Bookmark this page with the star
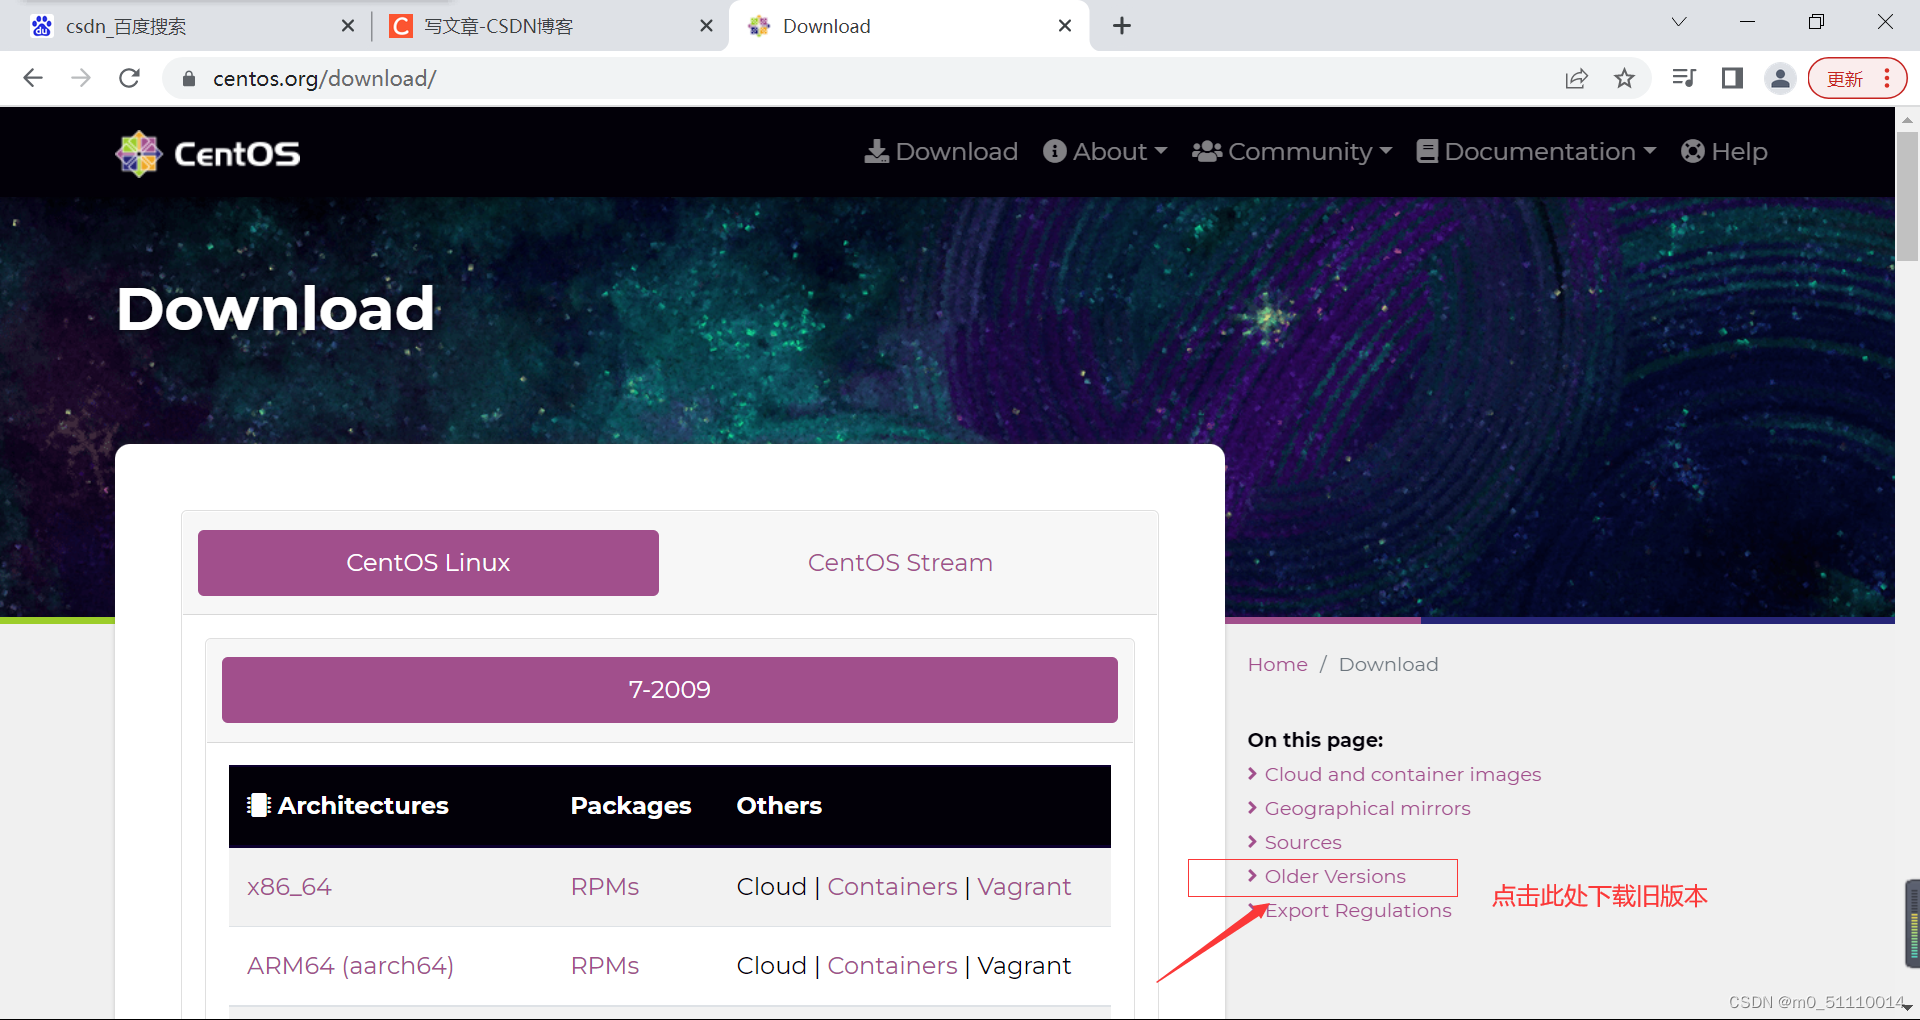1920x1020 pixels. 1625,78
